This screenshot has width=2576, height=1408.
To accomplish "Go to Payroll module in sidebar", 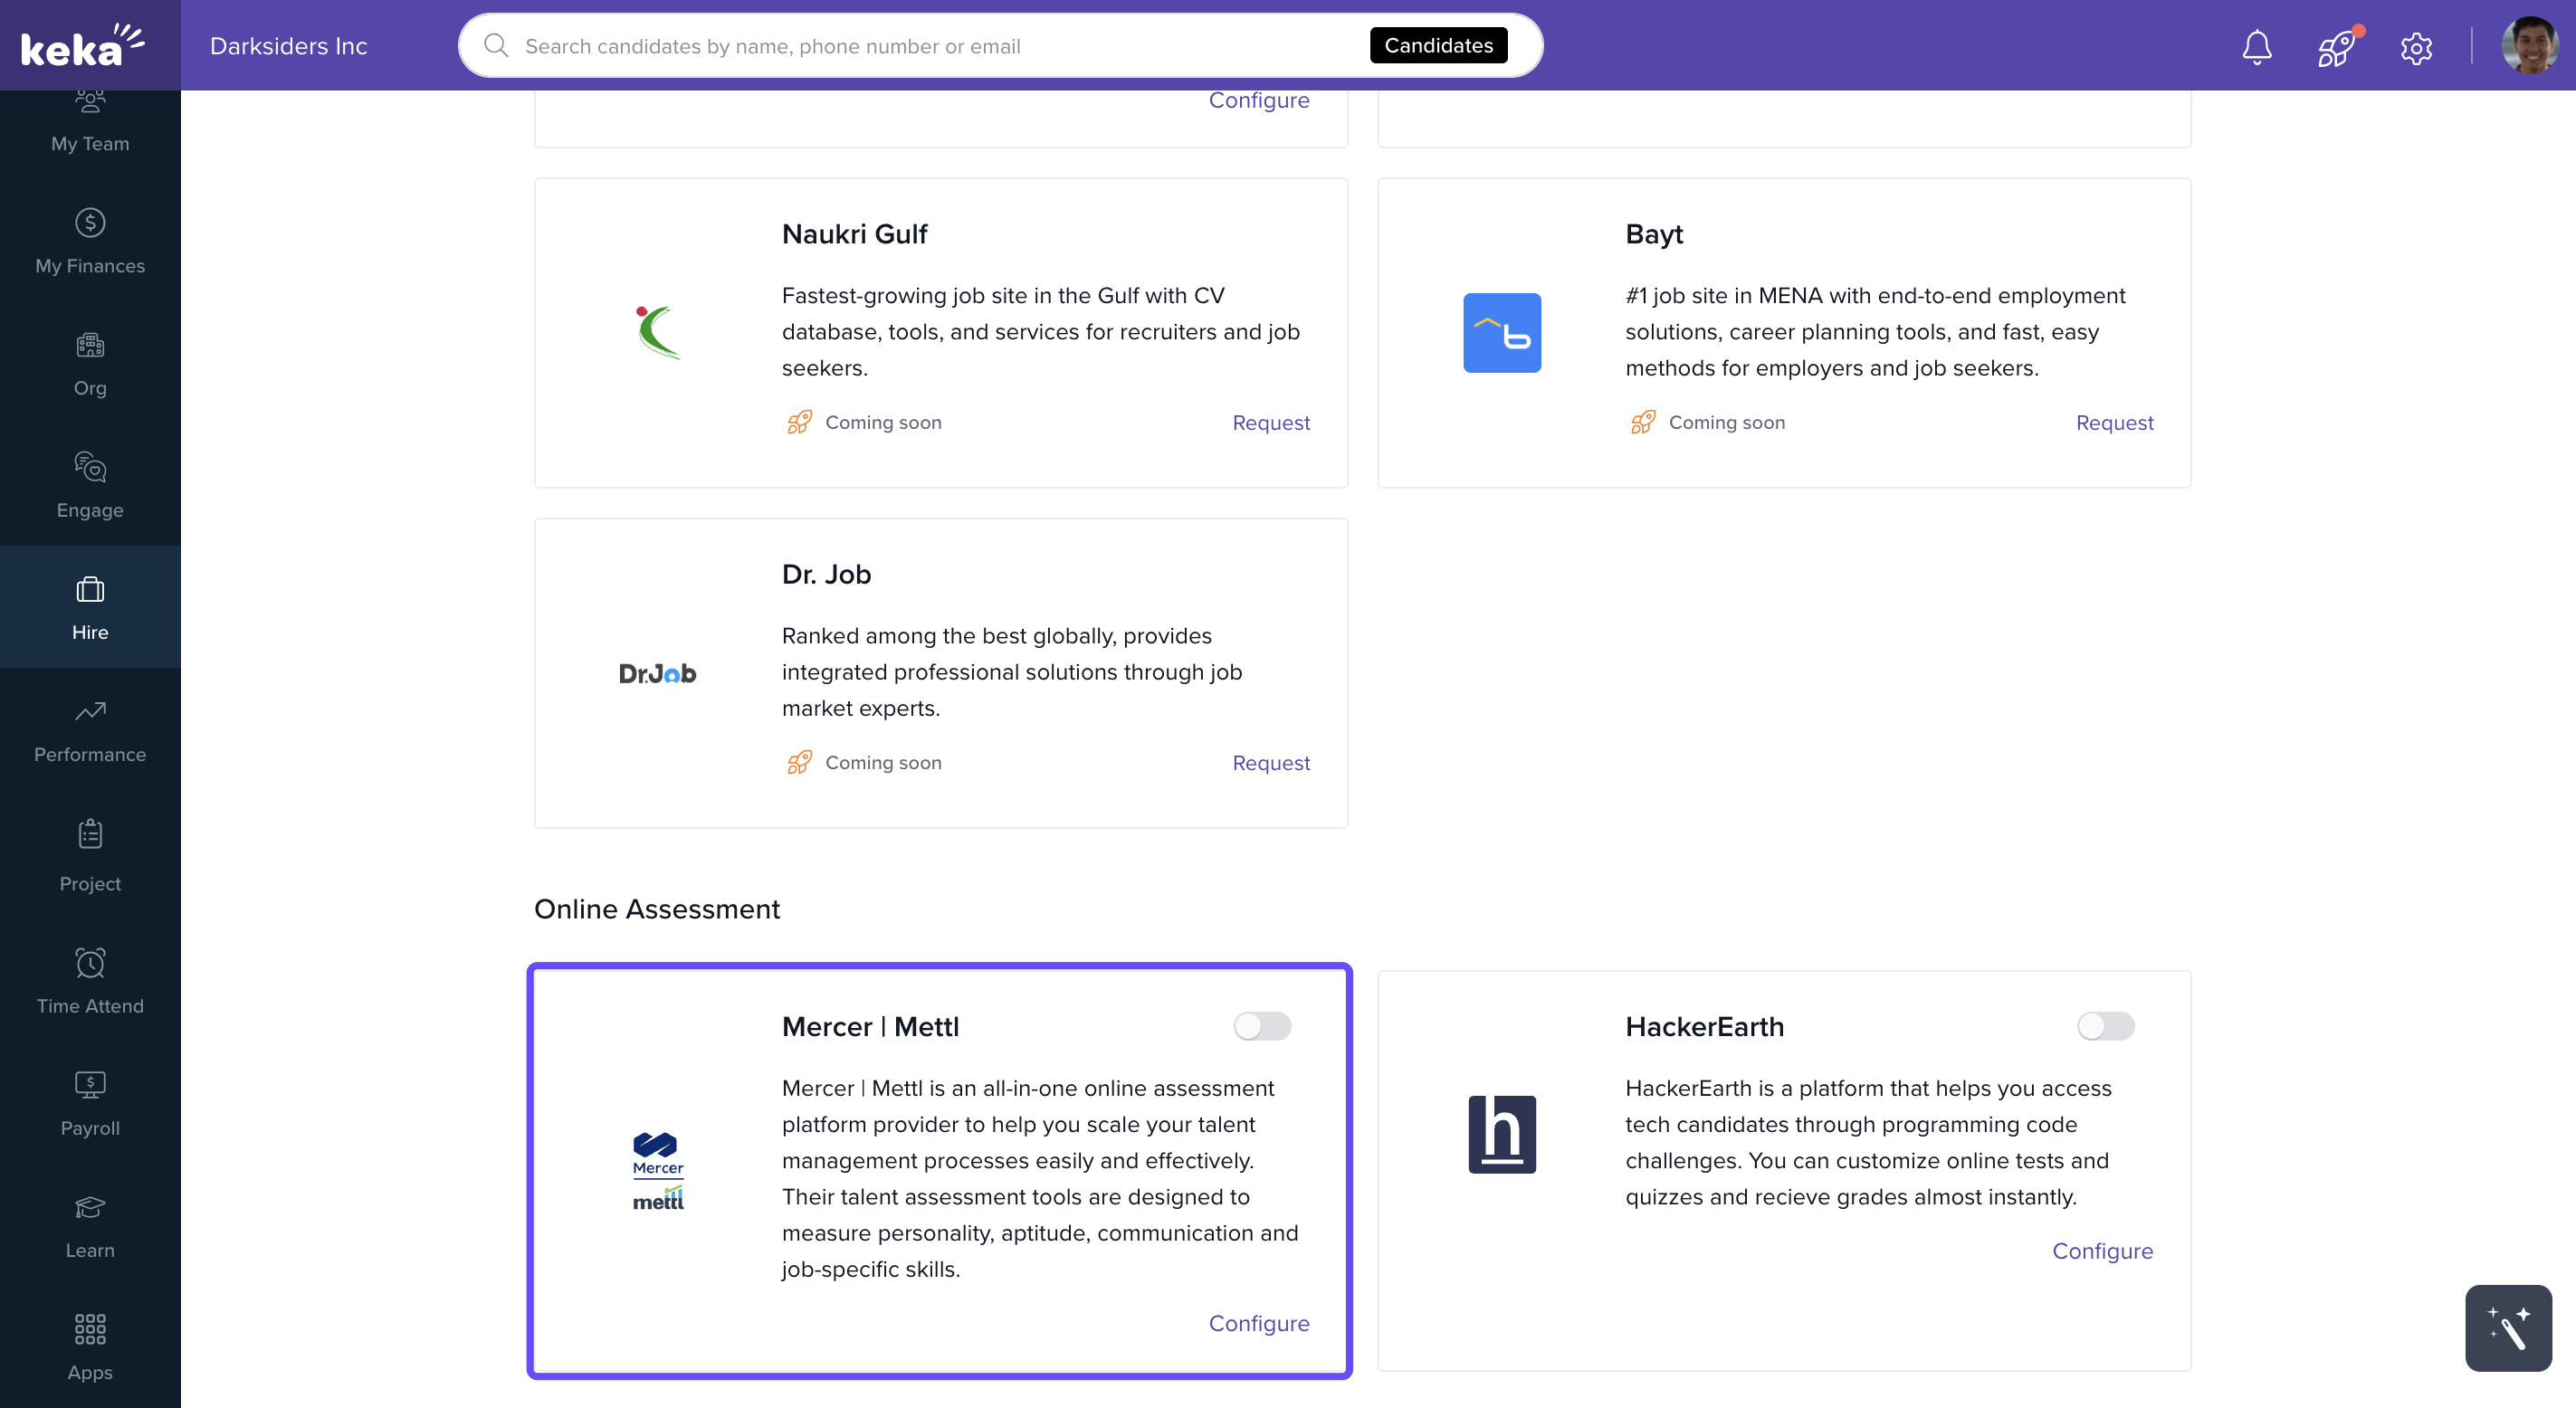I will click(x=90, y=1104).
